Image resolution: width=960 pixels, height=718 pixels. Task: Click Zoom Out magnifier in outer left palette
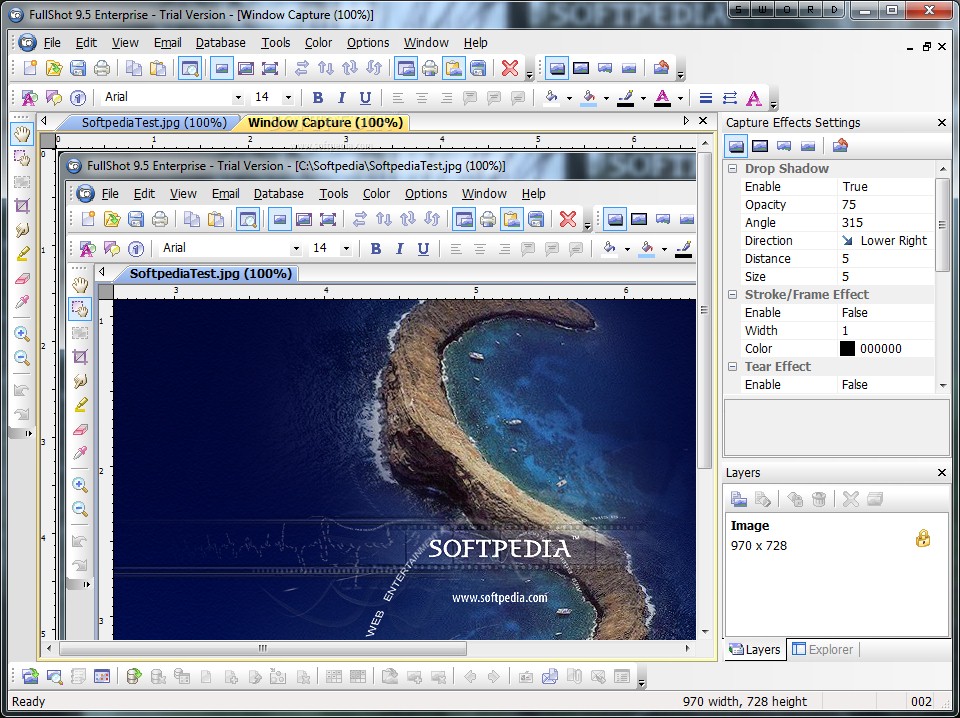(x=22, y=358)
